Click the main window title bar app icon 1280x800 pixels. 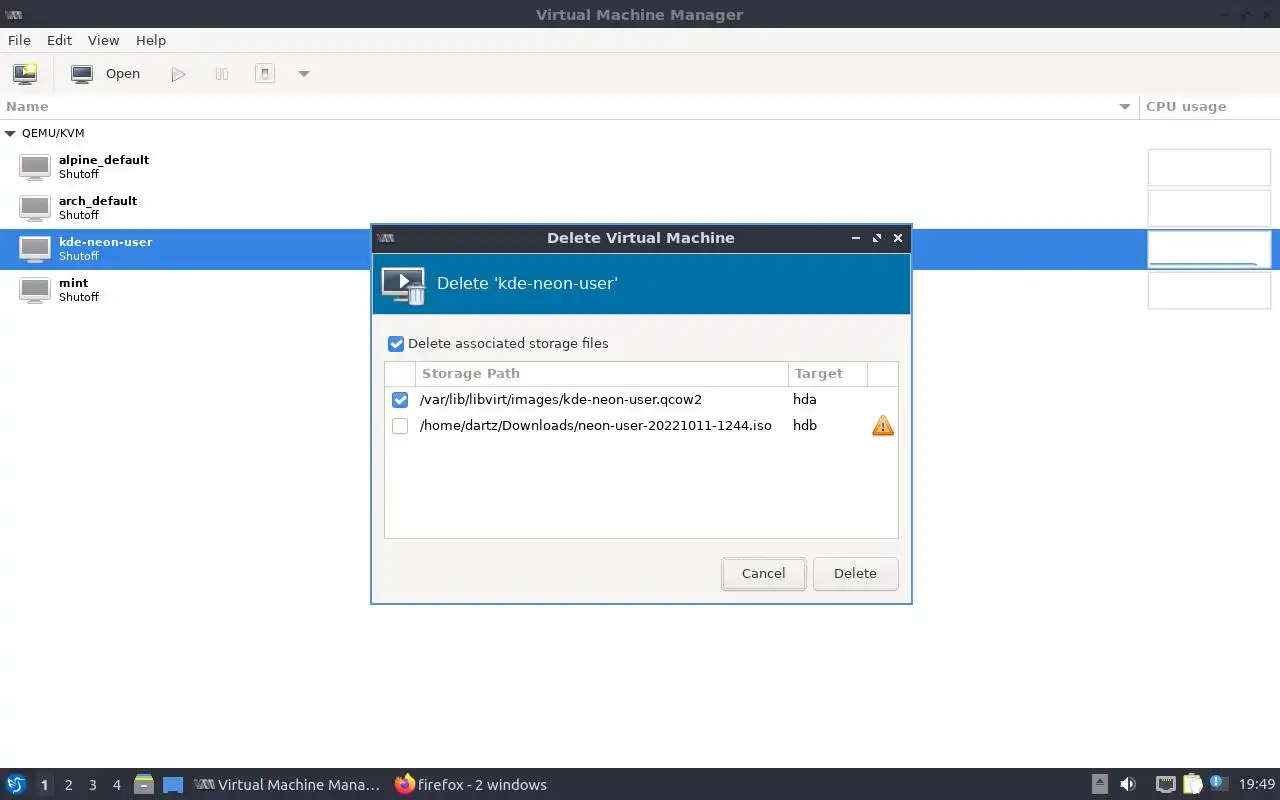pyautogui.click(x=15, y=15)
